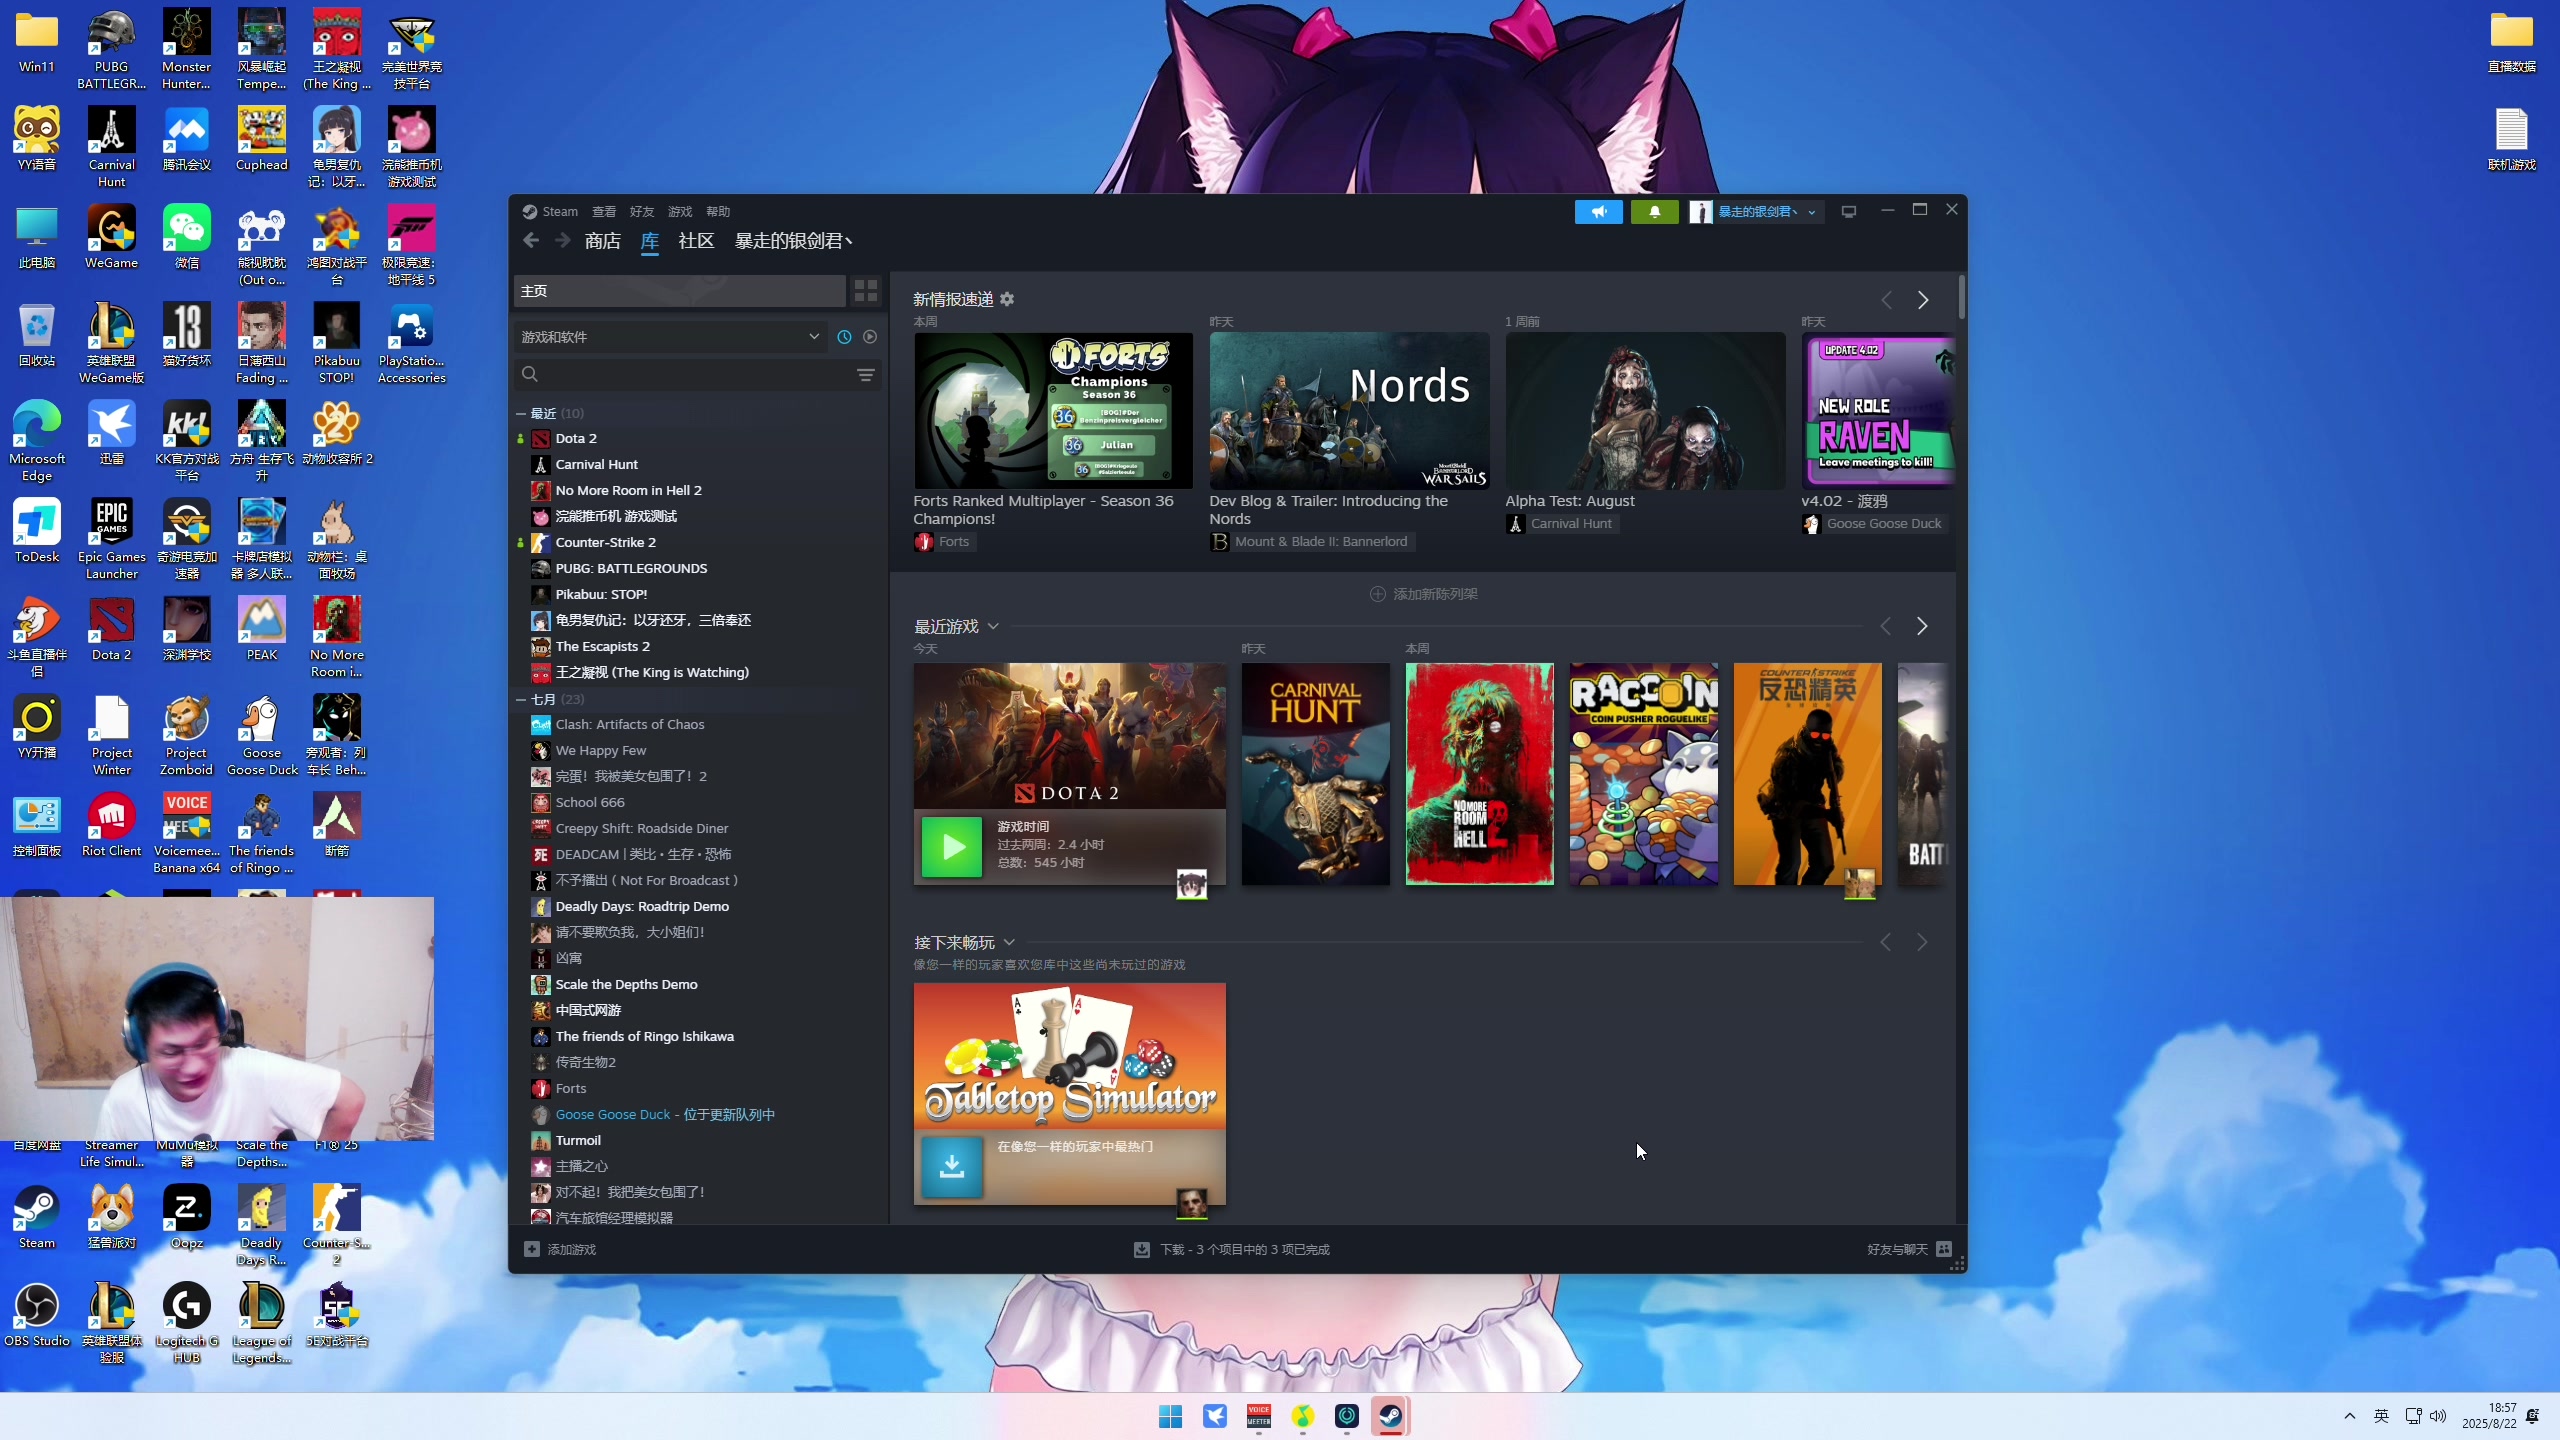Switch library to grid collections view
2560x1440 pixels.
click(x=865, y=291)
